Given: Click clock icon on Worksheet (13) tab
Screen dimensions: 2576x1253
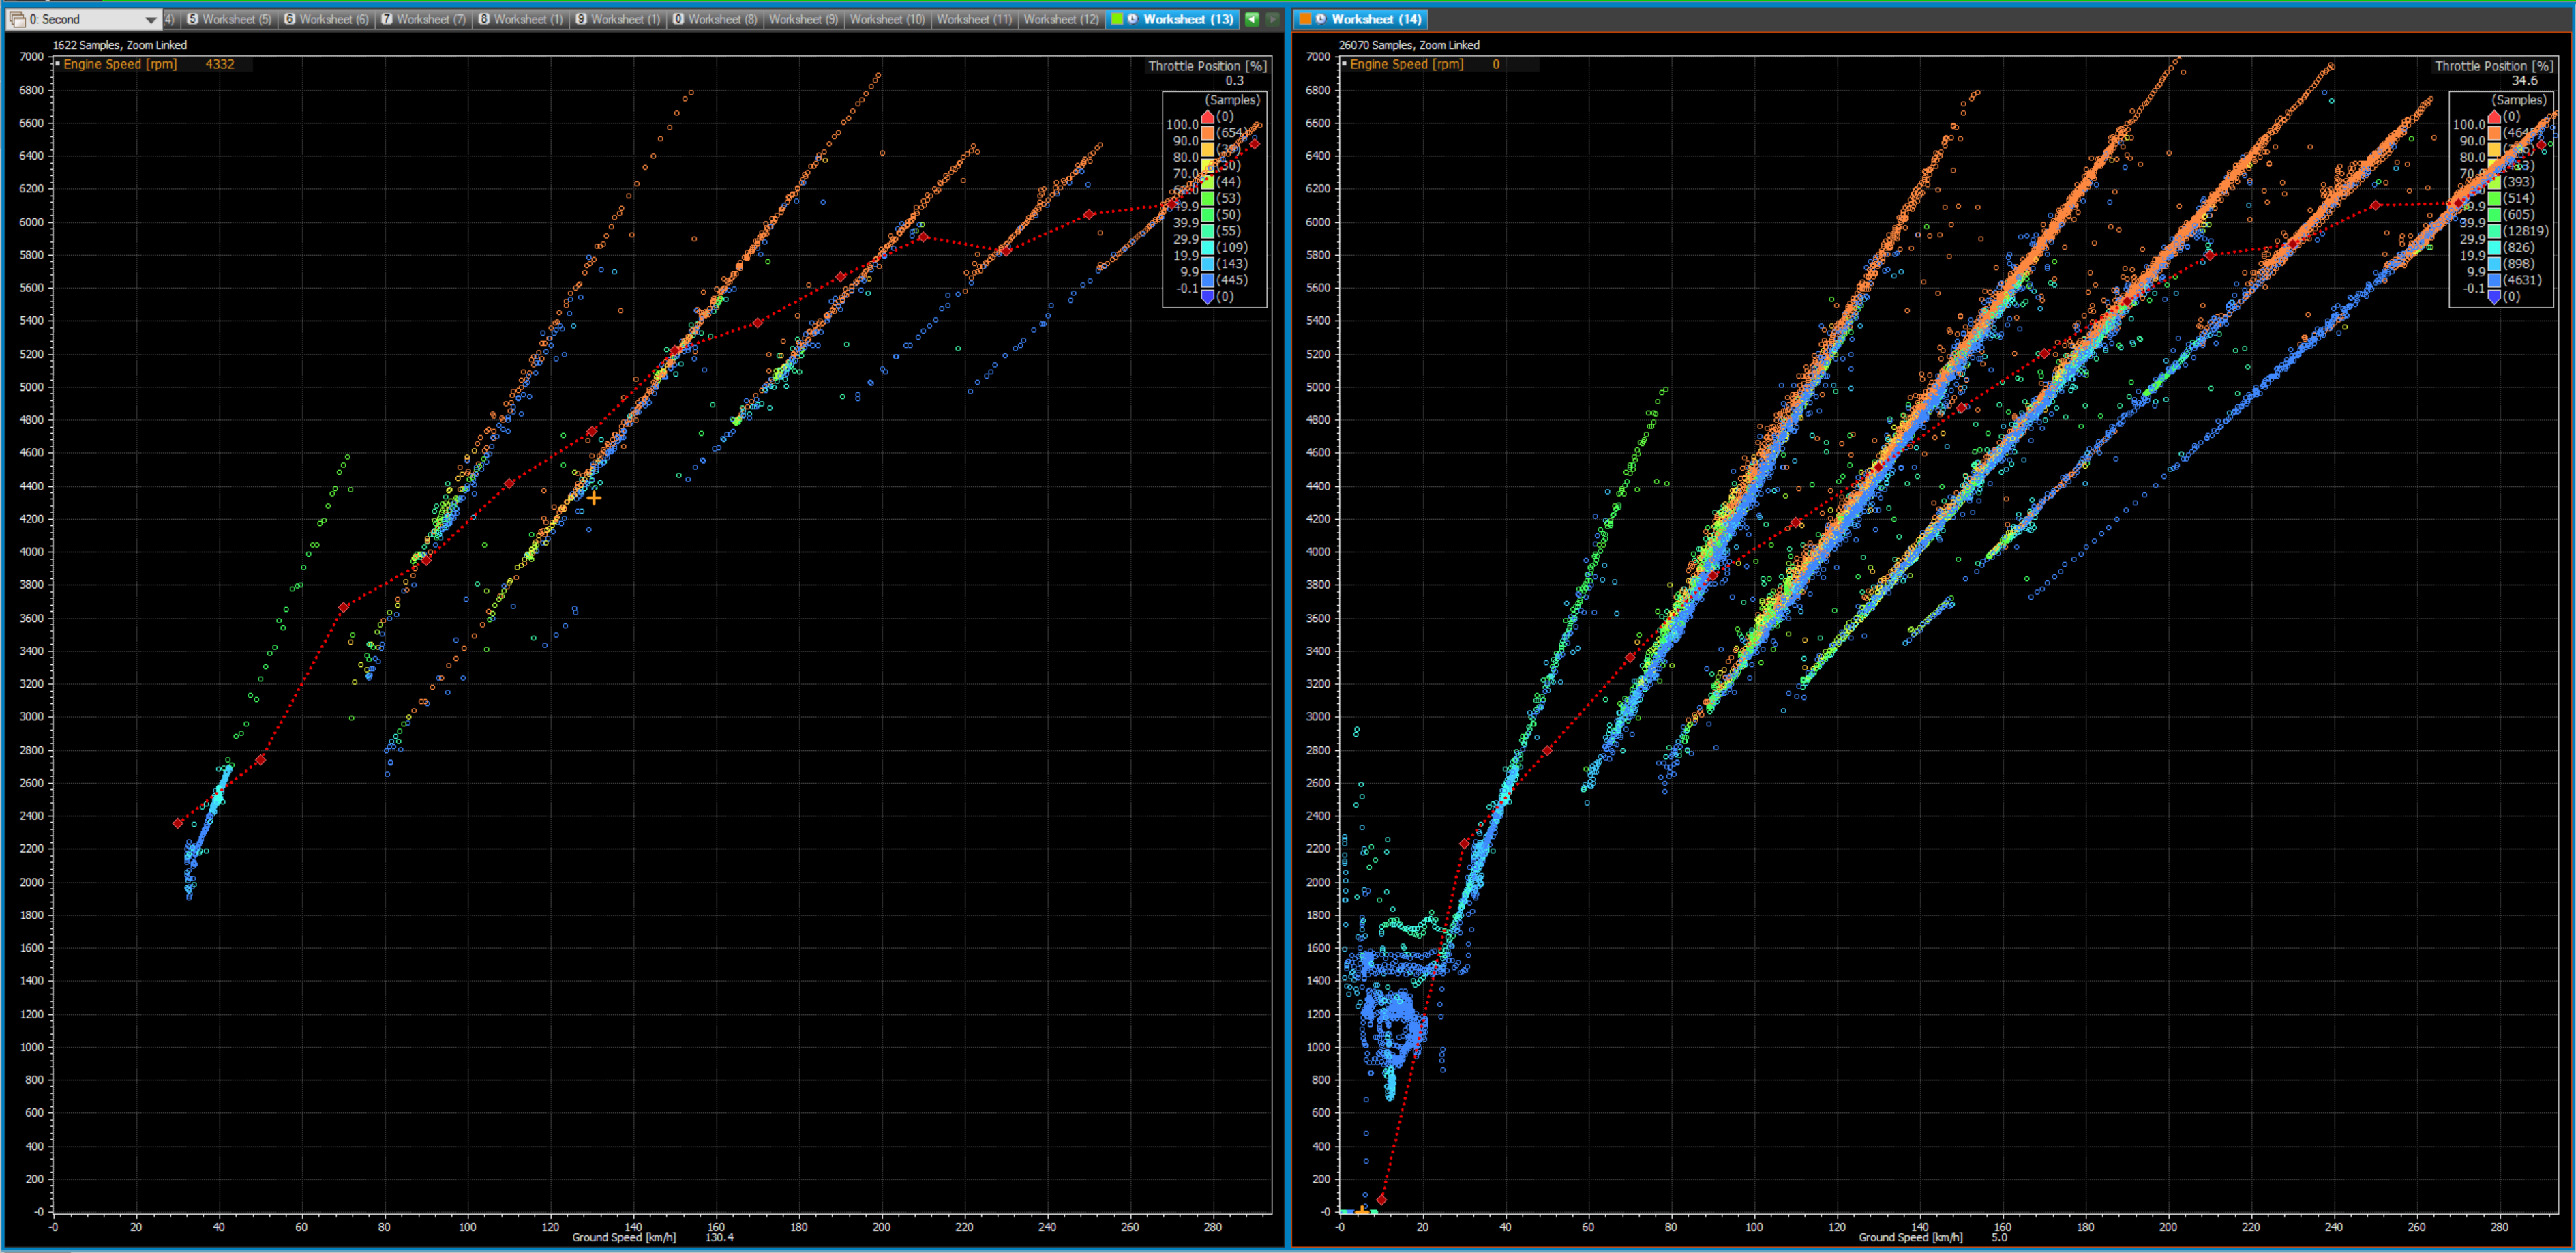Looking at the screenshot, I should (1132, 19).
